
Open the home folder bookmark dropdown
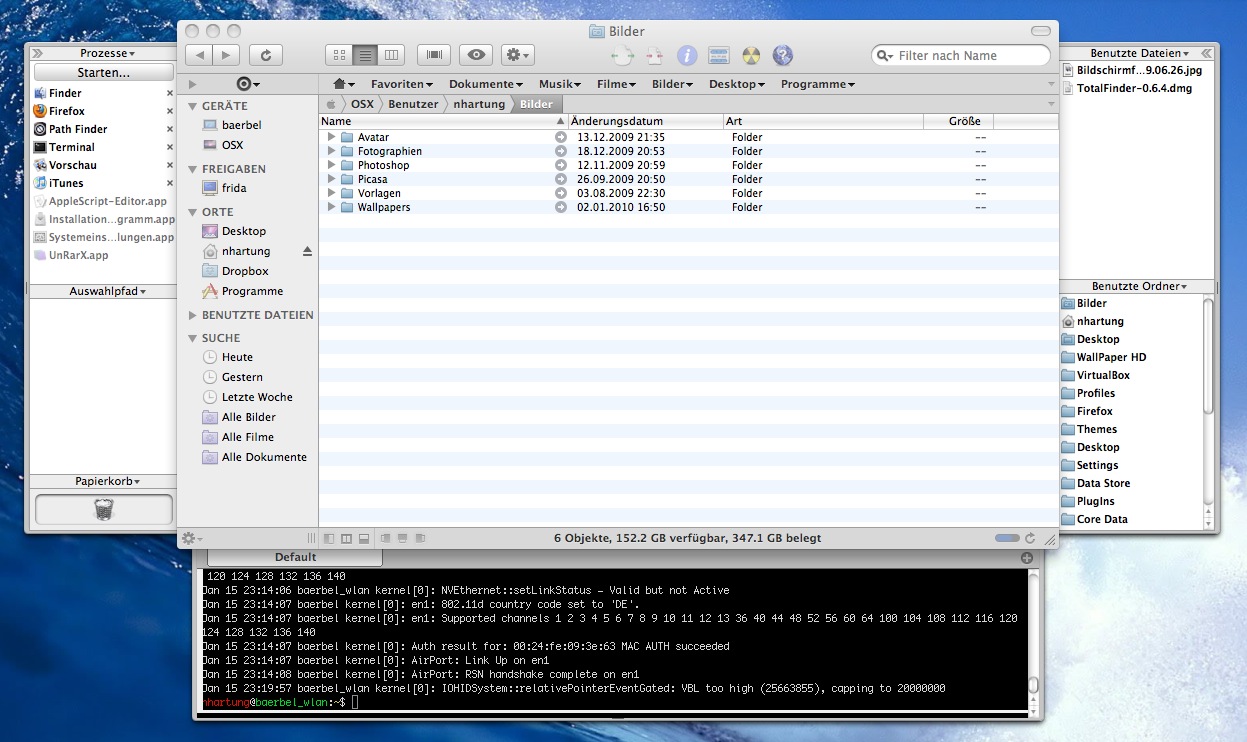coord(343,84)
